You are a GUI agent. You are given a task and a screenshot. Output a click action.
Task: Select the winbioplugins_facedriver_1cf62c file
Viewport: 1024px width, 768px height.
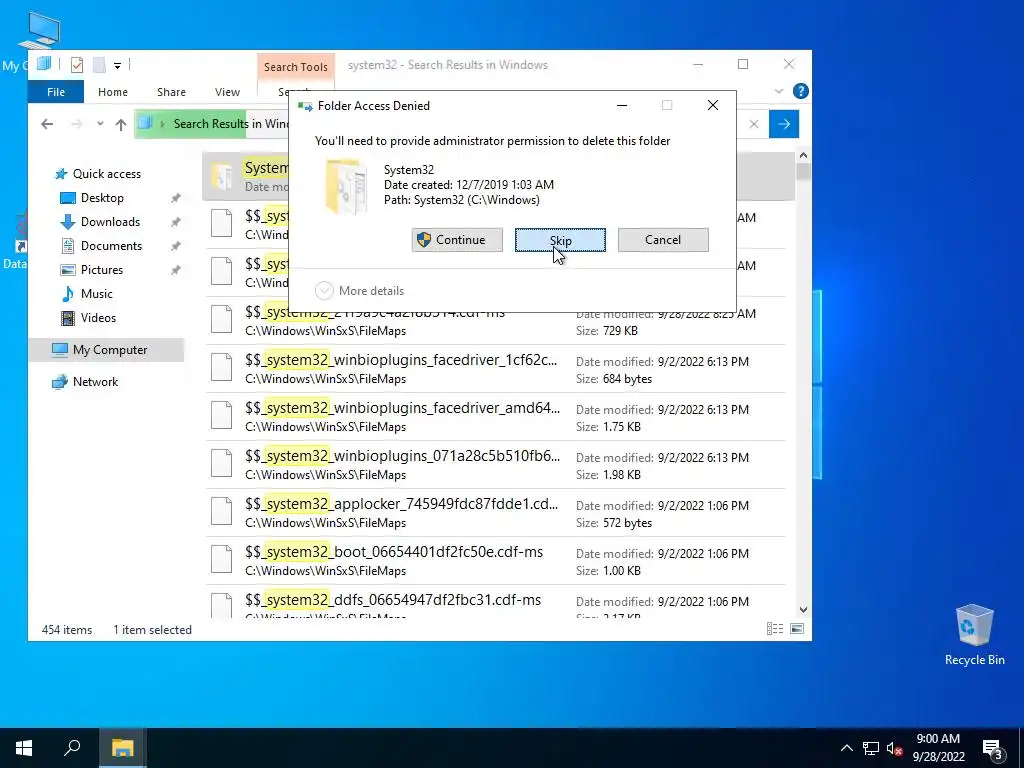496,369
